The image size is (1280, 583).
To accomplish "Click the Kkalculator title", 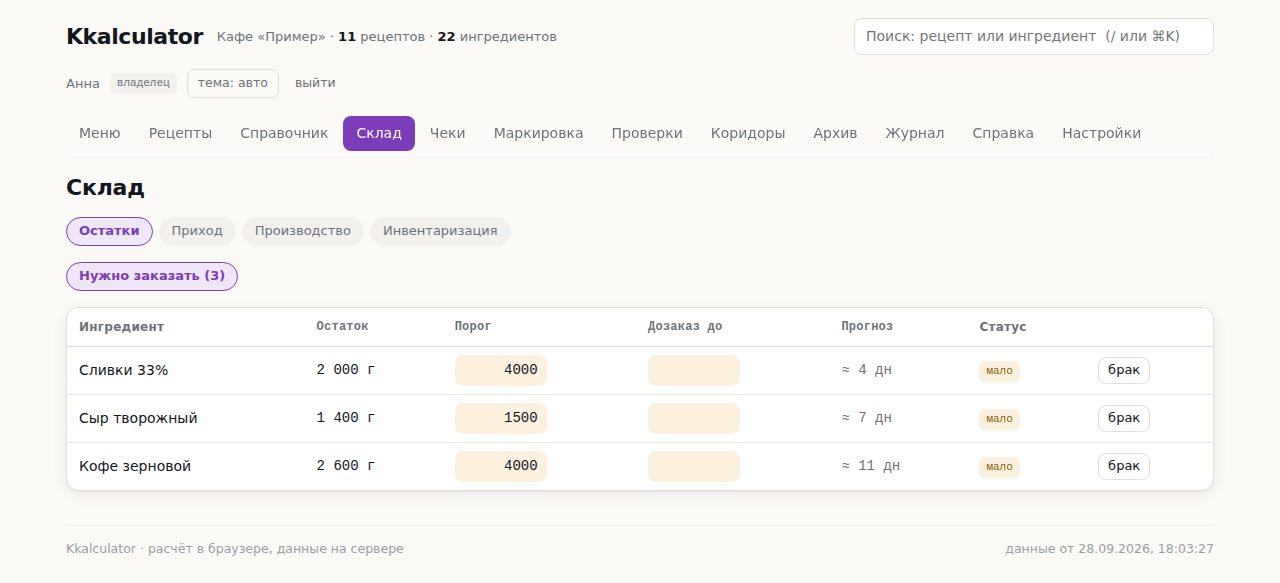I will (135, 37).
